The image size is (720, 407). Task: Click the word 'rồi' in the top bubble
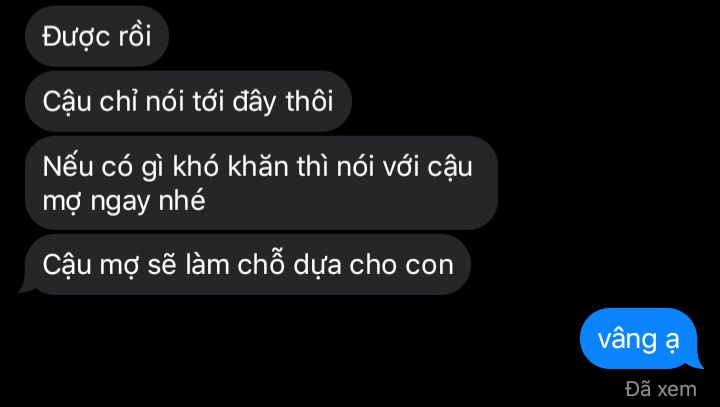[135, 36]
